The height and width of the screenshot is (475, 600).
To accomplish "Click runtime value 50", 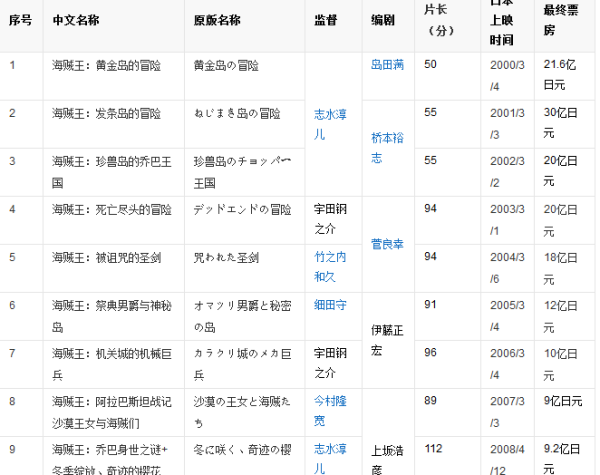I will click(x=430, y=64).
